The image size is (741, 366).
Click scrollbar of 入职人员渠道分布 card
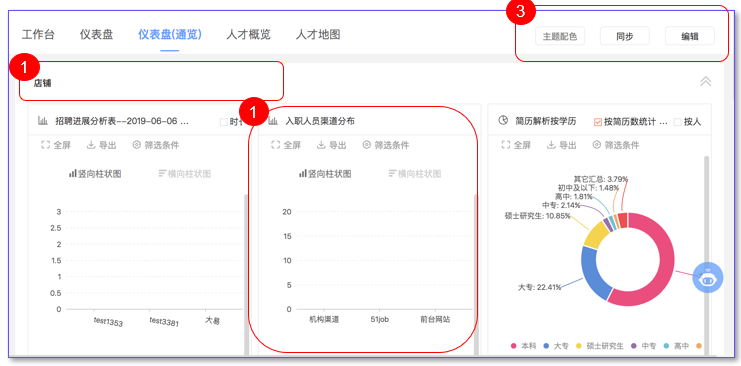(476, 274)
